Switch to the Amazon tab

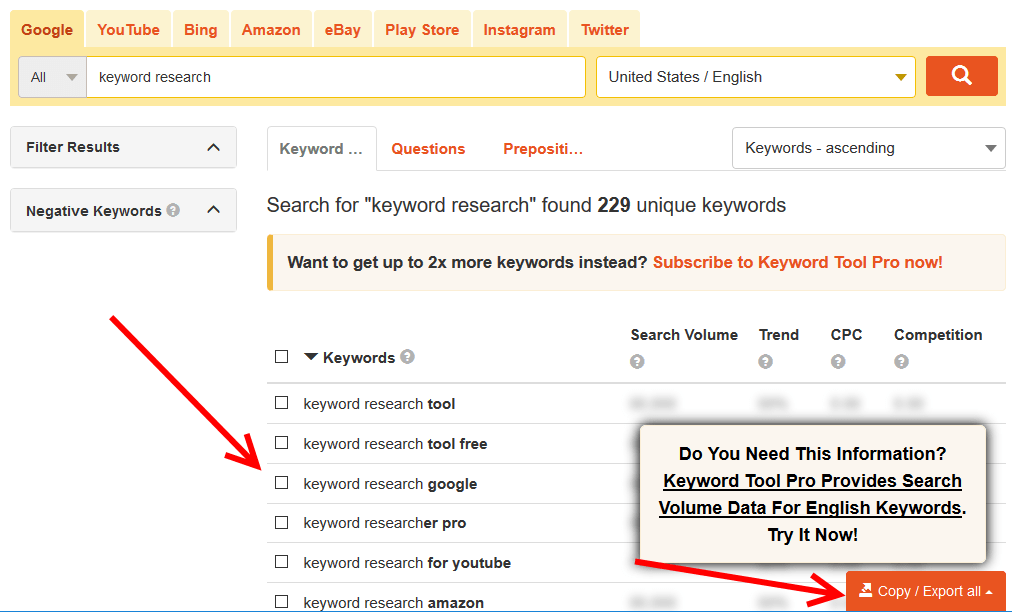[271, 30]
